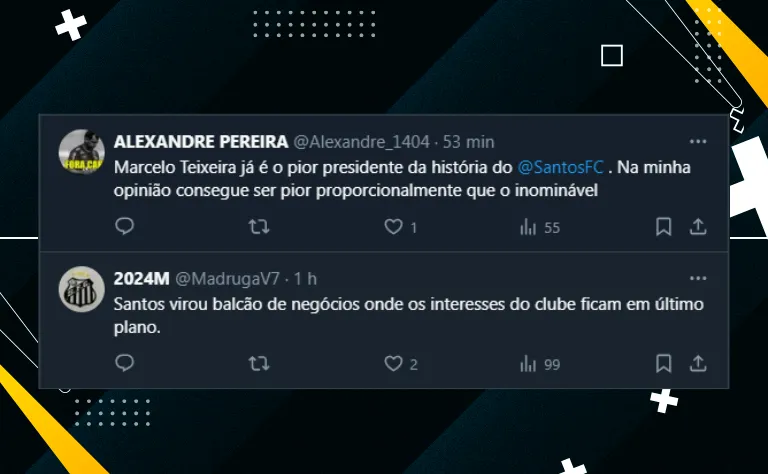Bookmark the 2024M tweet
Screen dimensions: 768x474
tap(664, 364)
